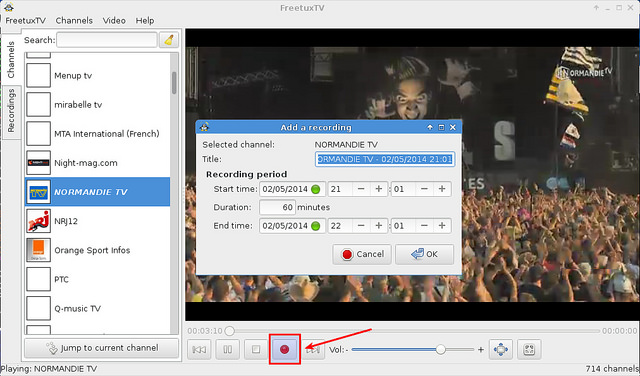Toggle fullscreen mode icon

pyautogui.click(x=501, y=349)
